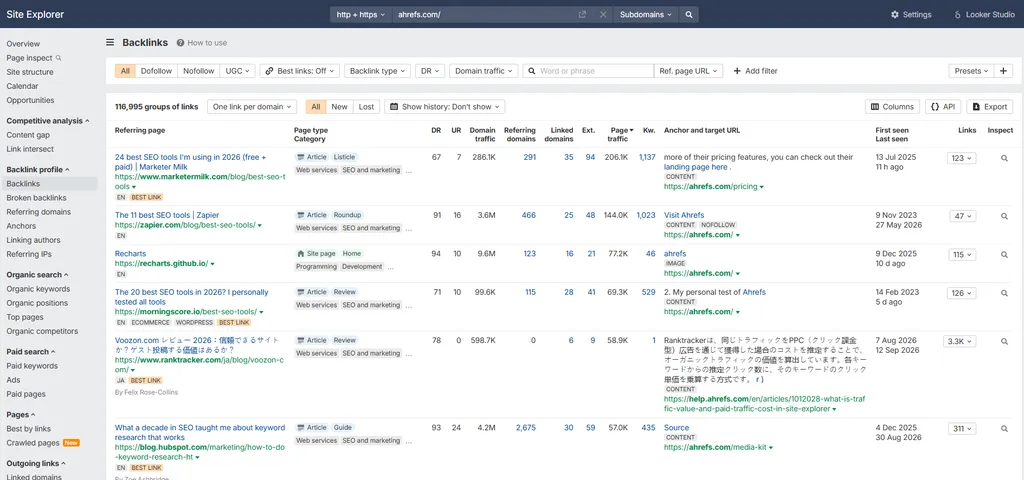
Task: Open the external link icon beside ahrefs.com/
Action: (582, 14)
